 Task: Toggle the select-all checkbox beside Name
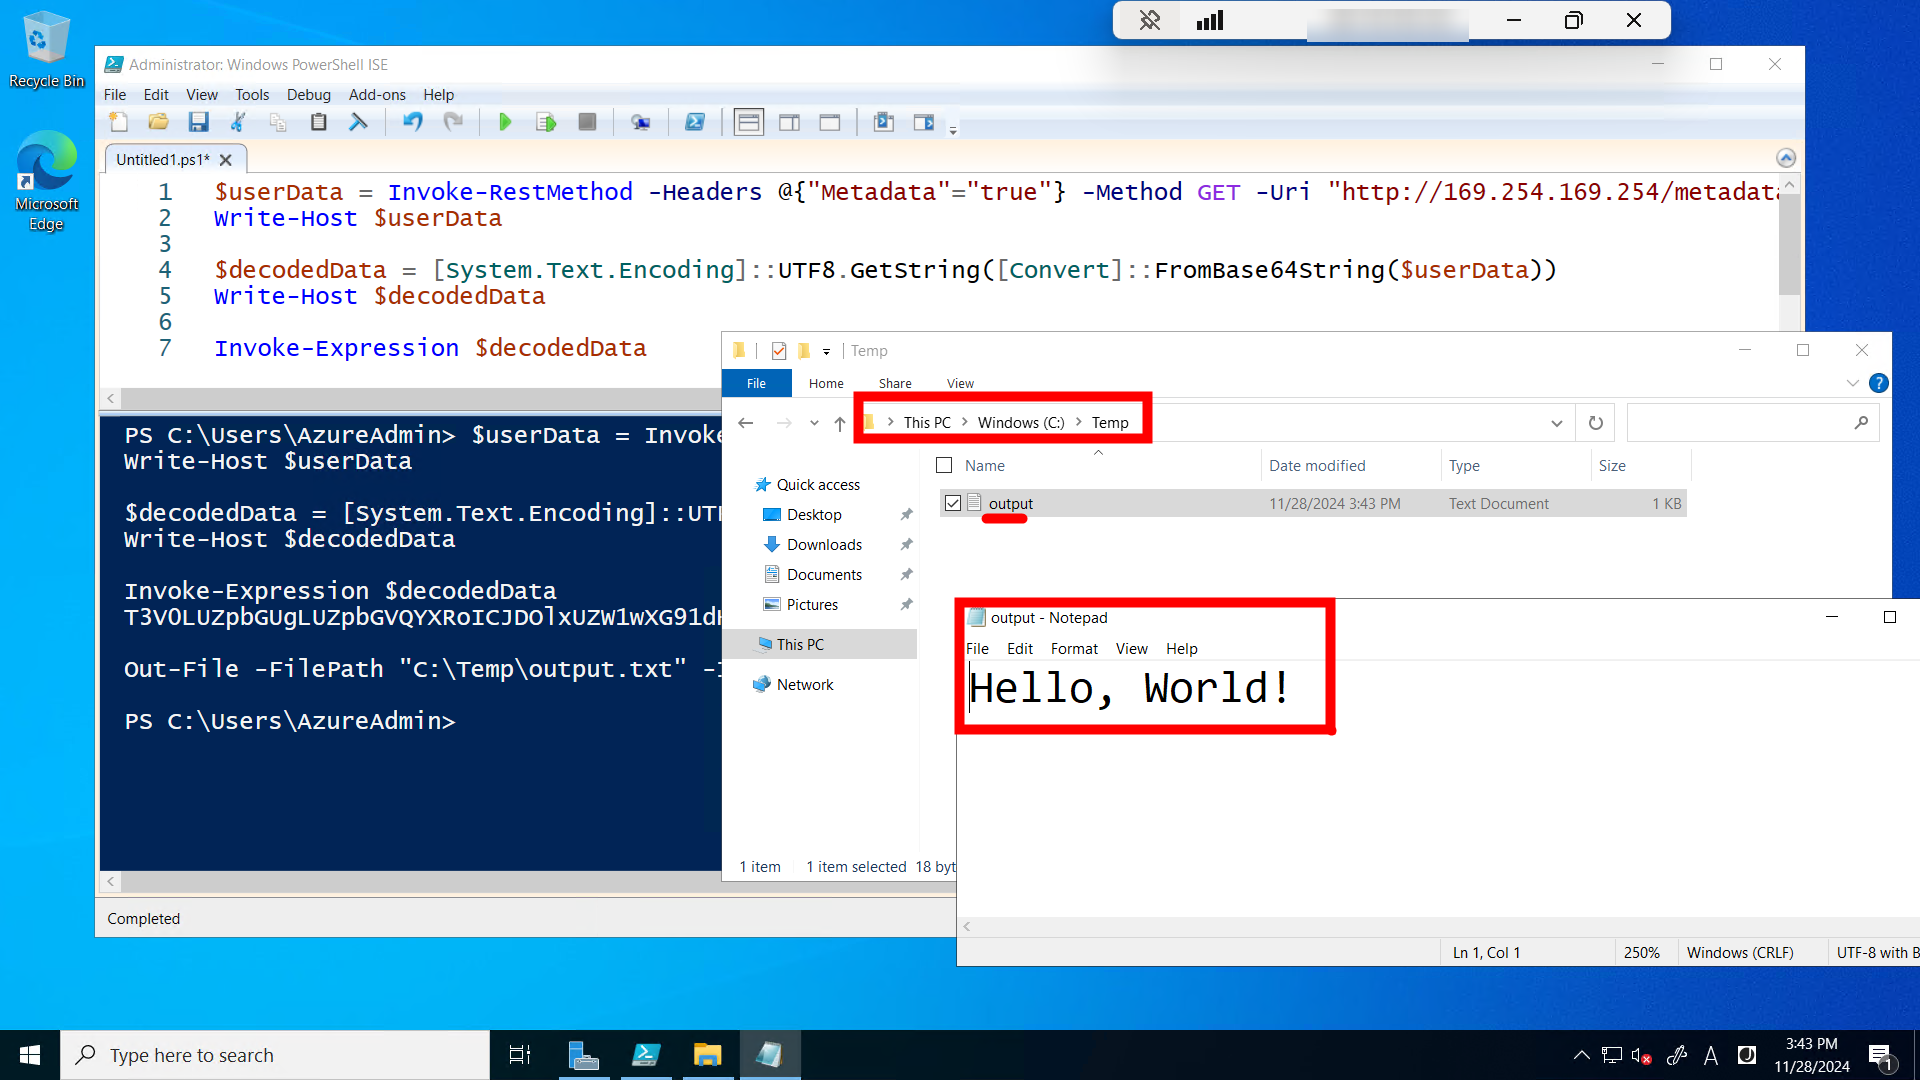coord(944,465)
